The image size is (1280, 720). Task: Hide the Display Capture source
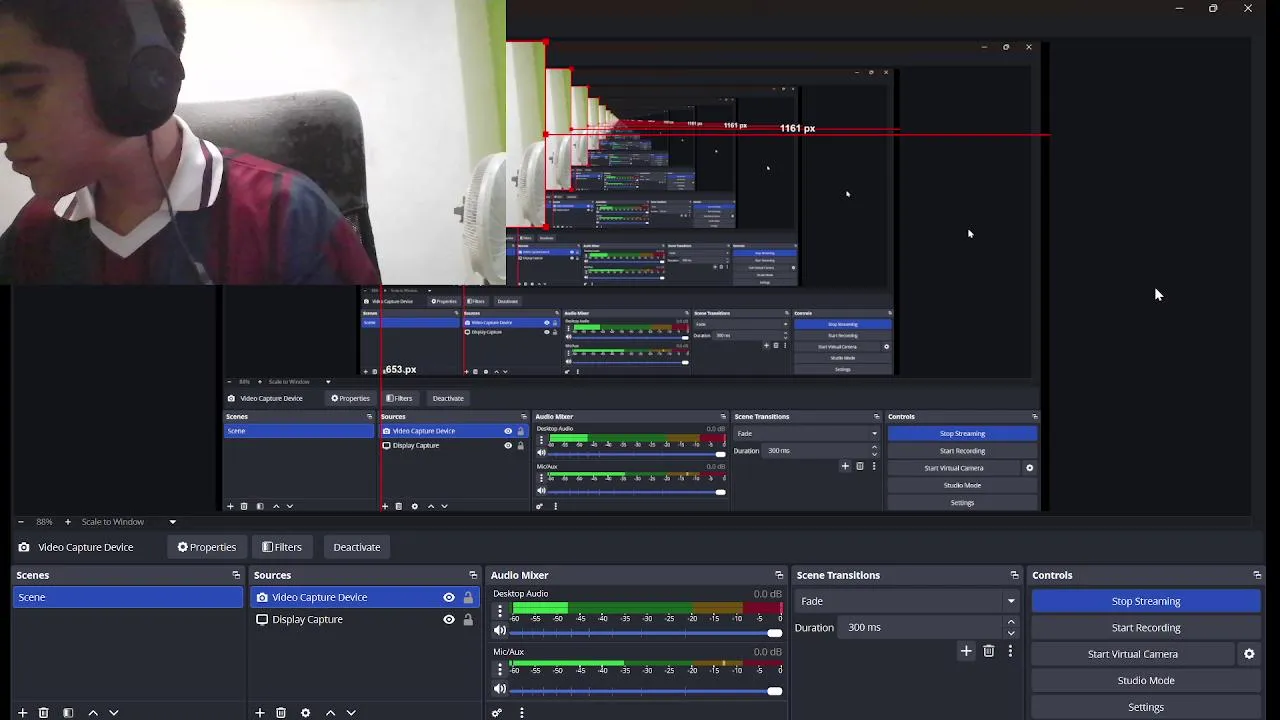click(x=449, y=619)
